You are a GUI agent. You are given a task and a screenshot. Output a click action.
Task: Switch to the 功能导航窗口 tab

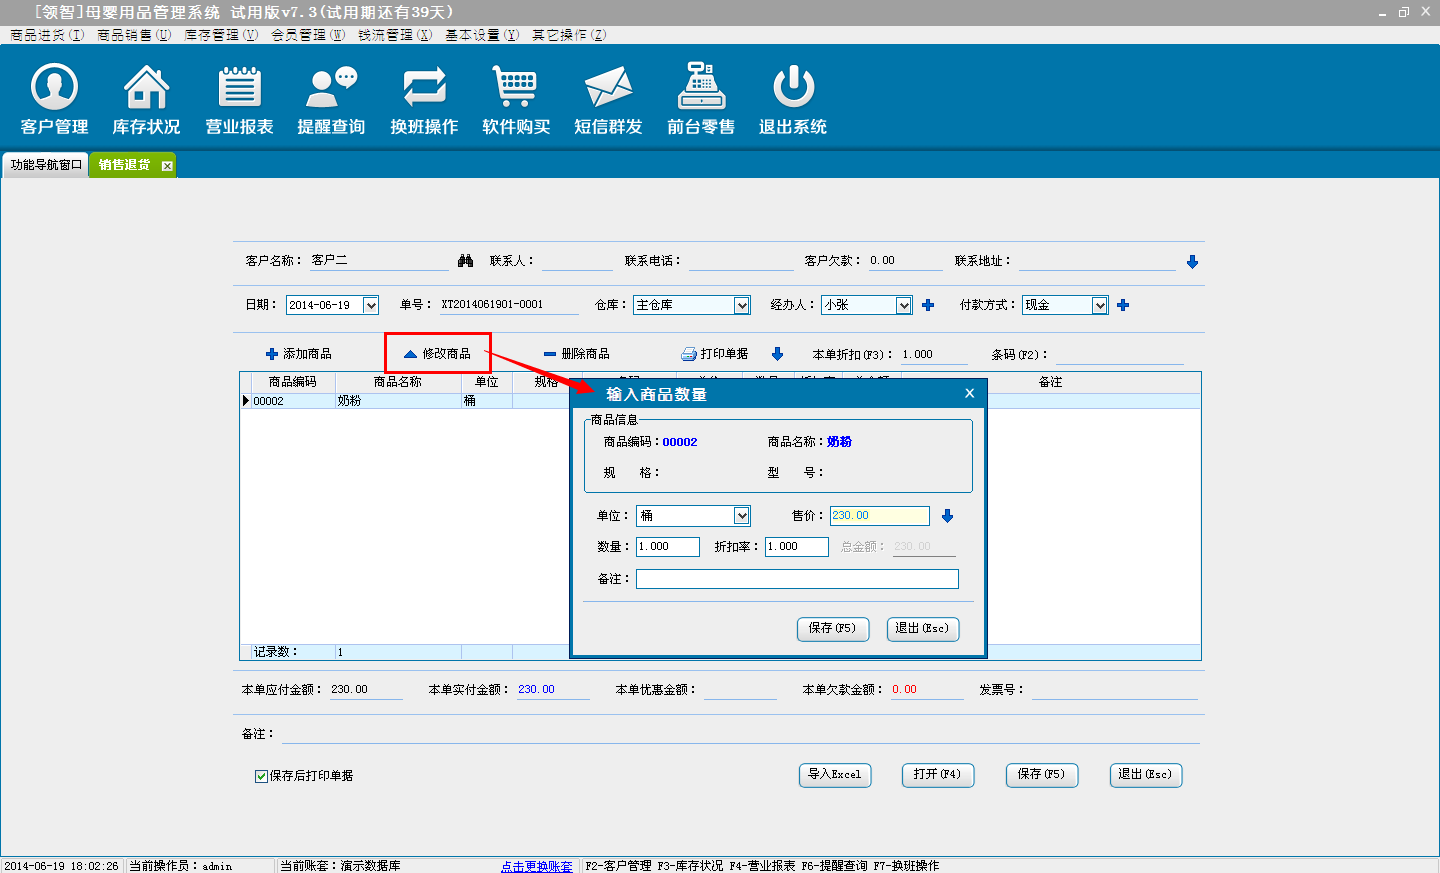[46, 165]
